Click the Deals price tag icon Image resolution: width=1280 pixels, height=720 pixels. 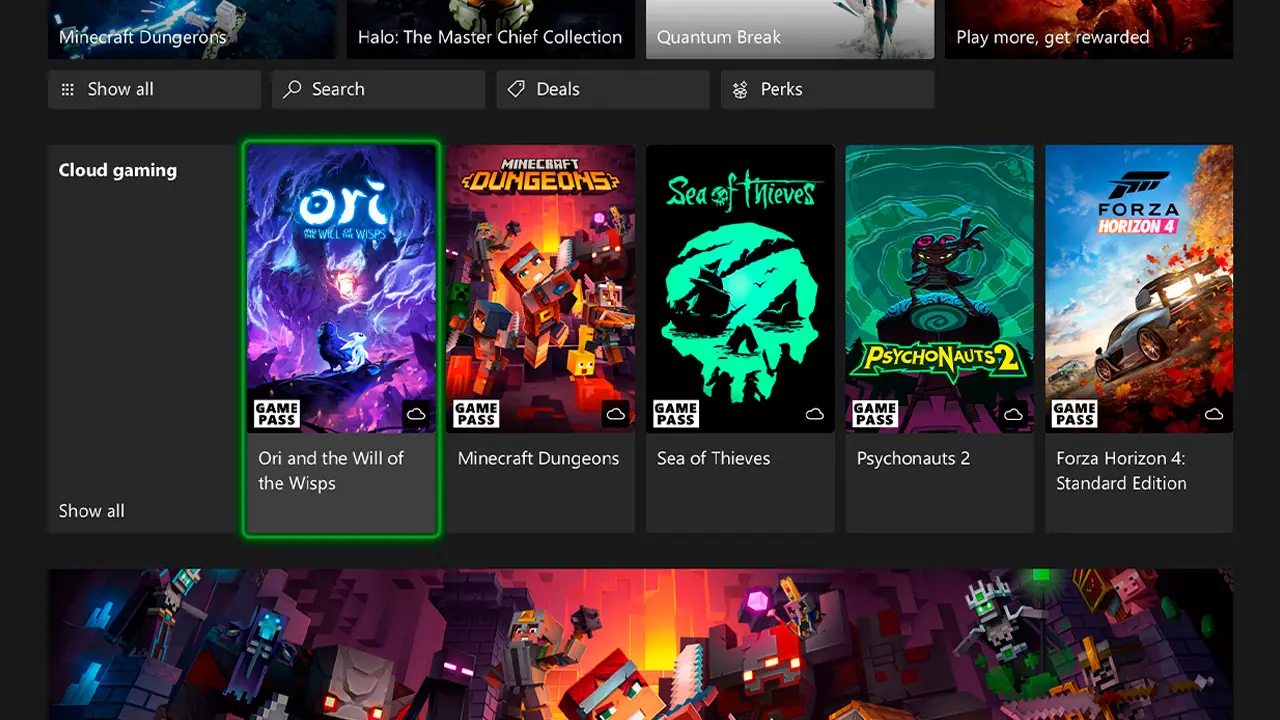tap(516, 89)
